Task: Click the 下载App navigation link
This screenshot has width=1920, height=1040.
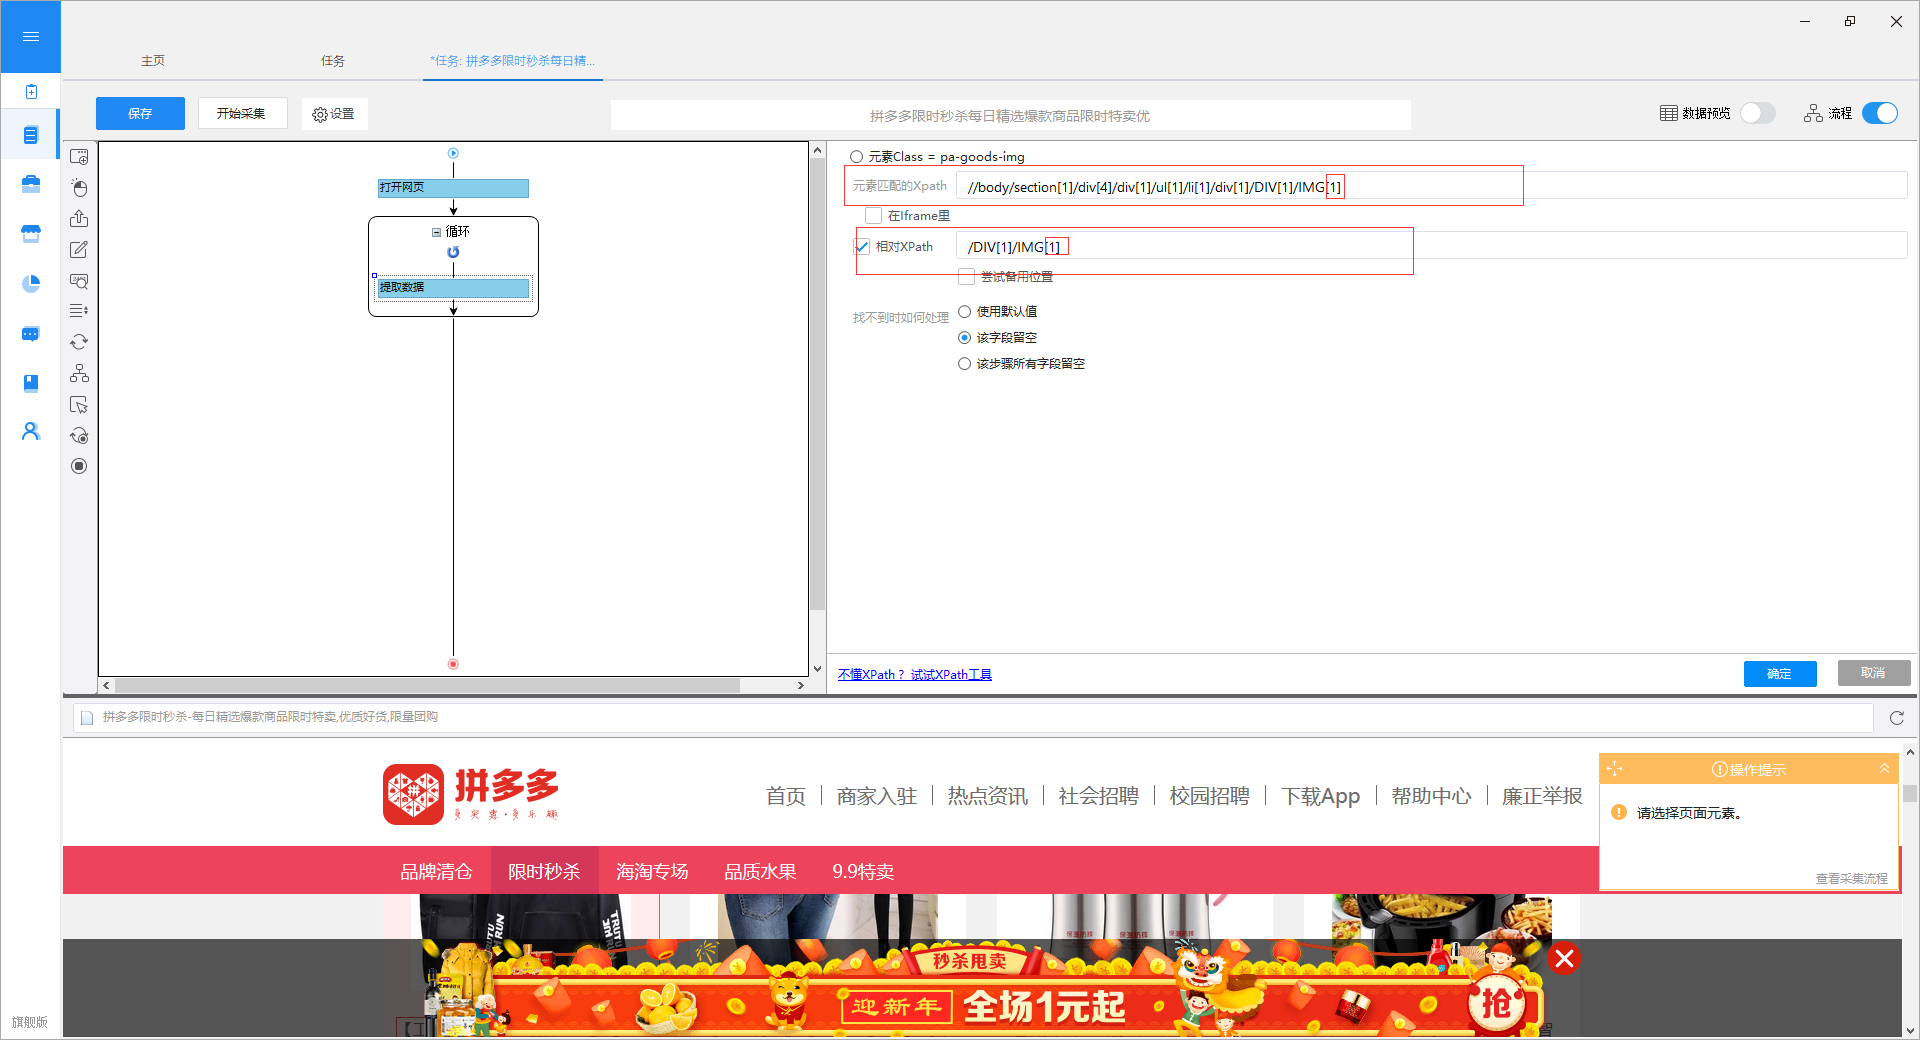Action: (x=1320, y=796)
